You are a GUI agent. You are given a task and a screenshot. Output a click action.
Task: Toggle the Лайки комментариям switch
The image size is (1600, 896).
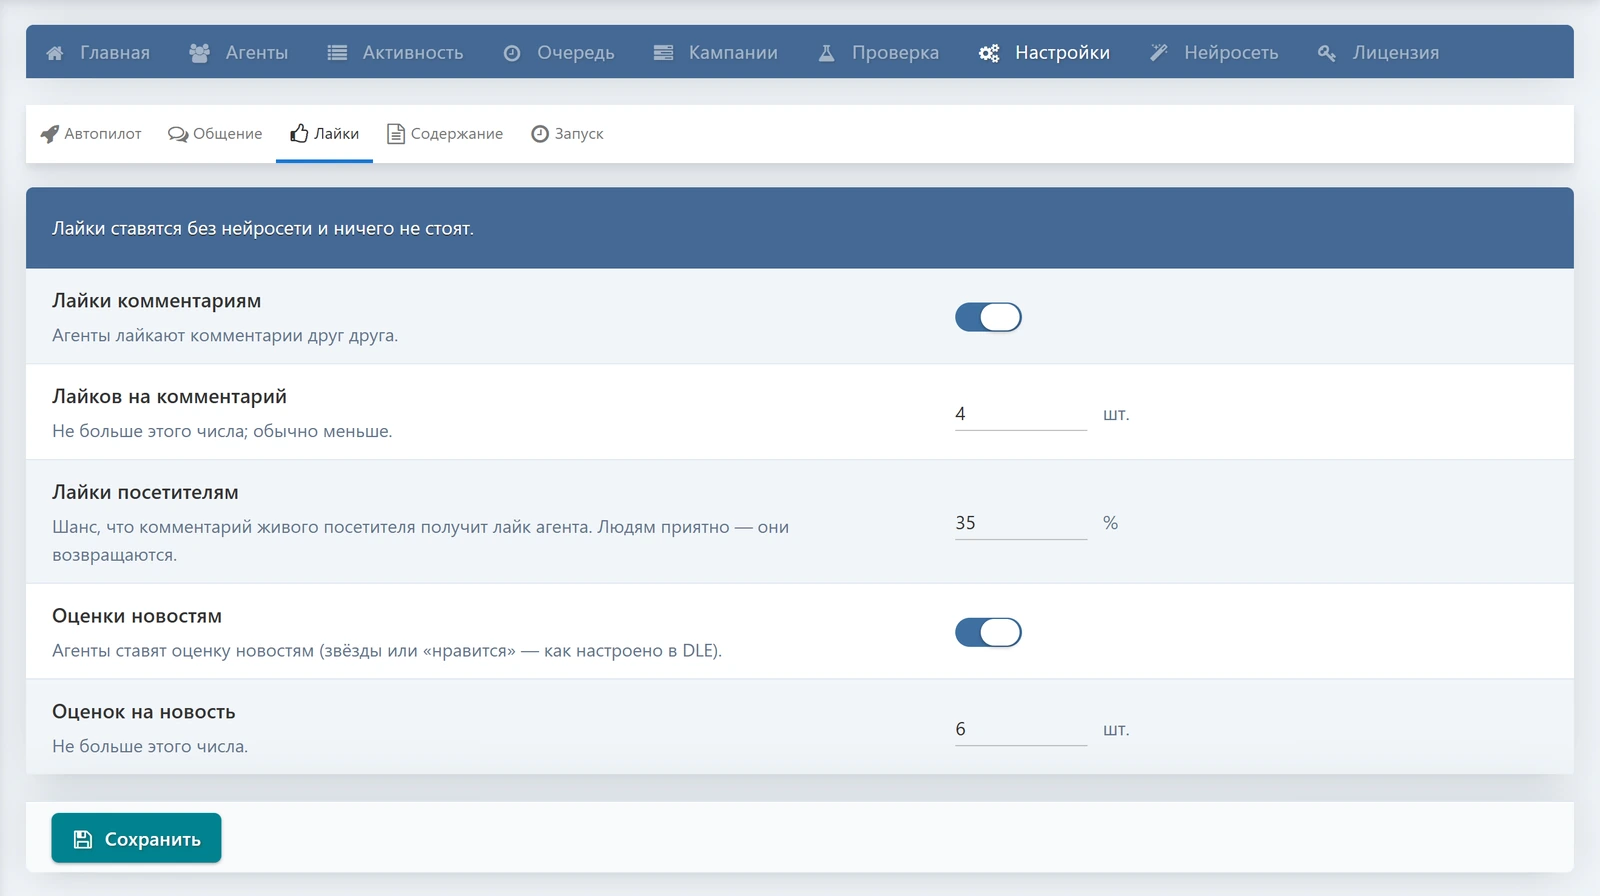988,317
